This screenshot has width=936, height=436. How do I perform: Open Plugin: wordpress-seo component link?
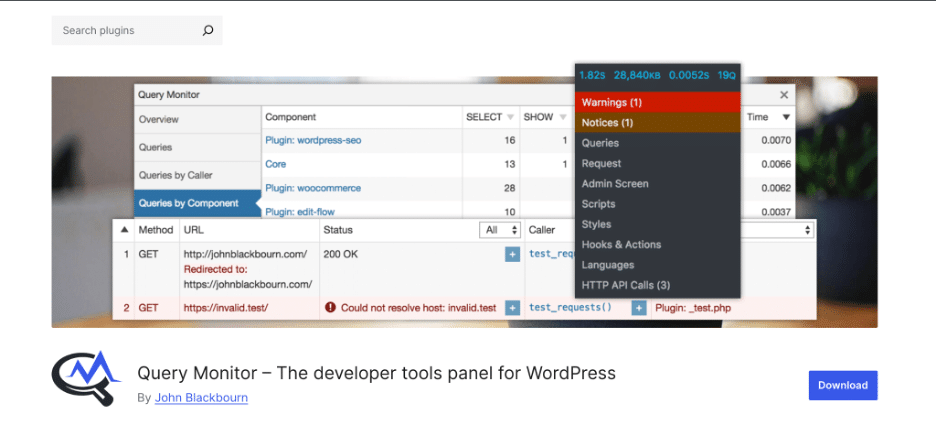click(x=313, y=141)
